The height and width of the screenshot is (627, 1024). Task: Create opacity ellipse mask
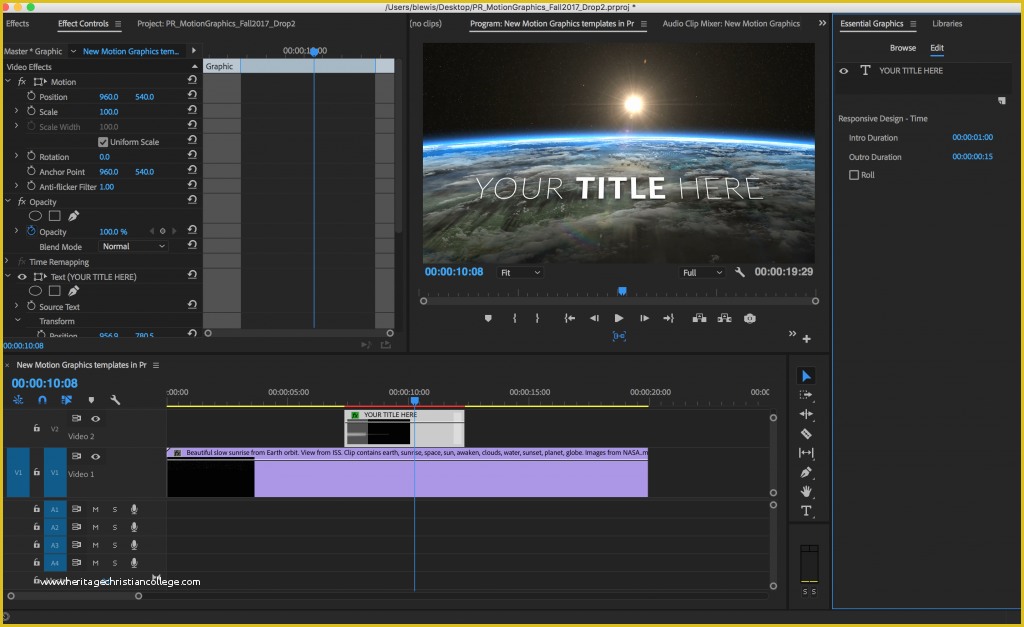35,216
